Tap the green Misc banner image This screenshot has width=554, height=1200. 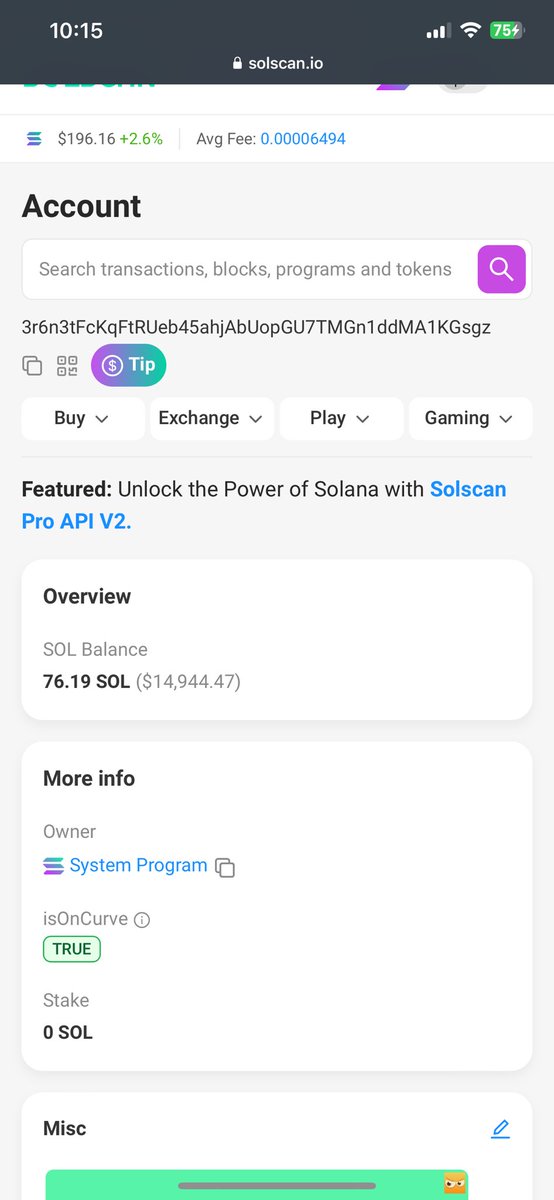(x=257, y=1185)
